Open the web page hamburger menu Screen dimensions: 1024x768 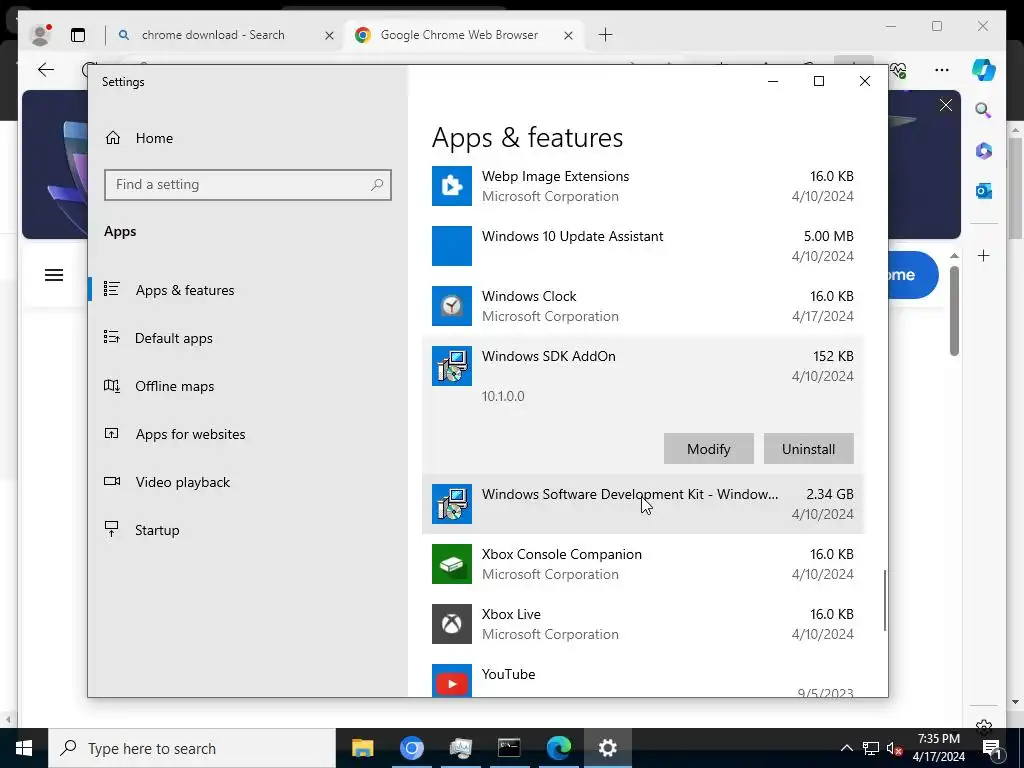pyautogui.click(x=54, y=276)
